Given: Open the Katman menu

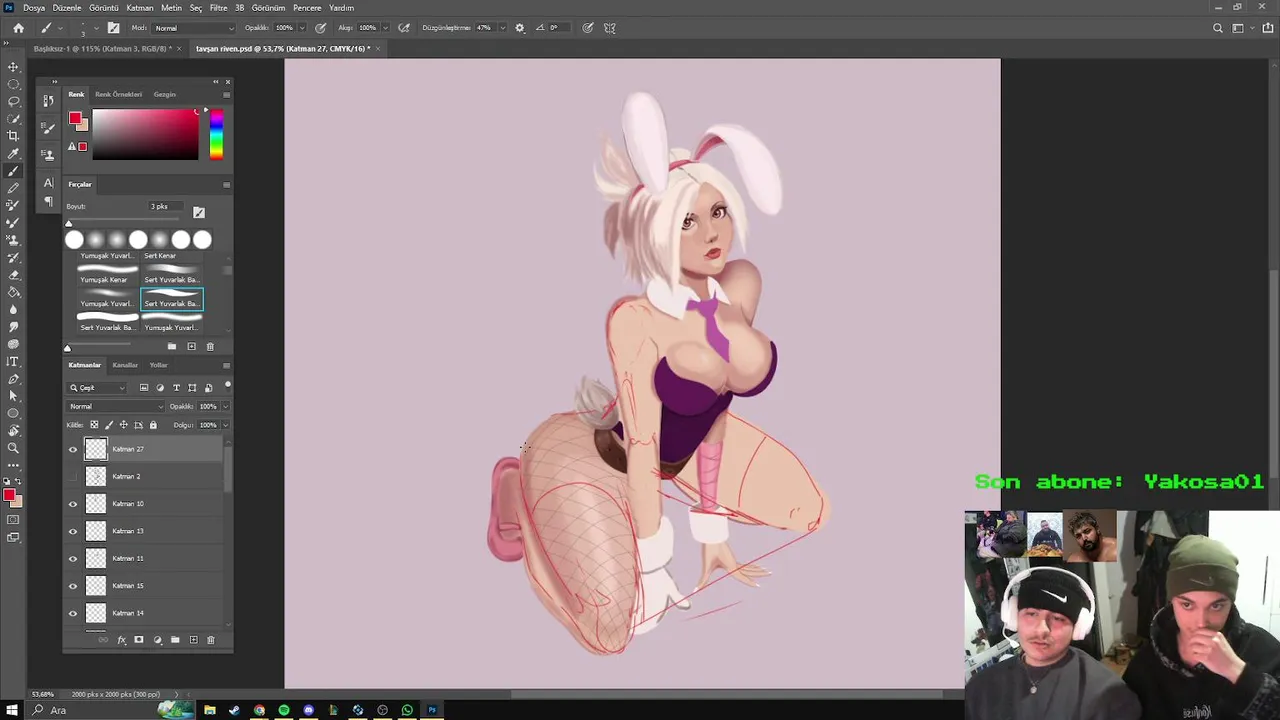Looking at the screenshot, I should pyautogui.click(x=139, y=8).
